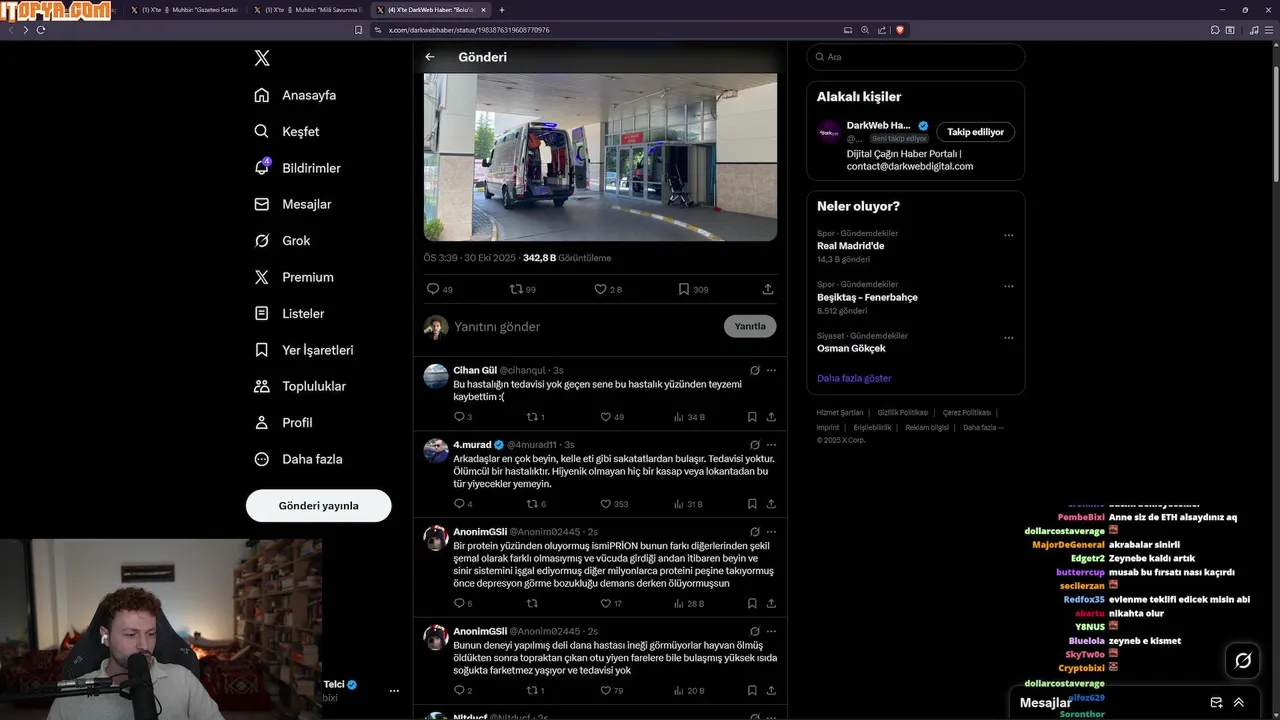Click the Ara search field
Viewport: 1280px width, 720px height.
coord(915,57)
